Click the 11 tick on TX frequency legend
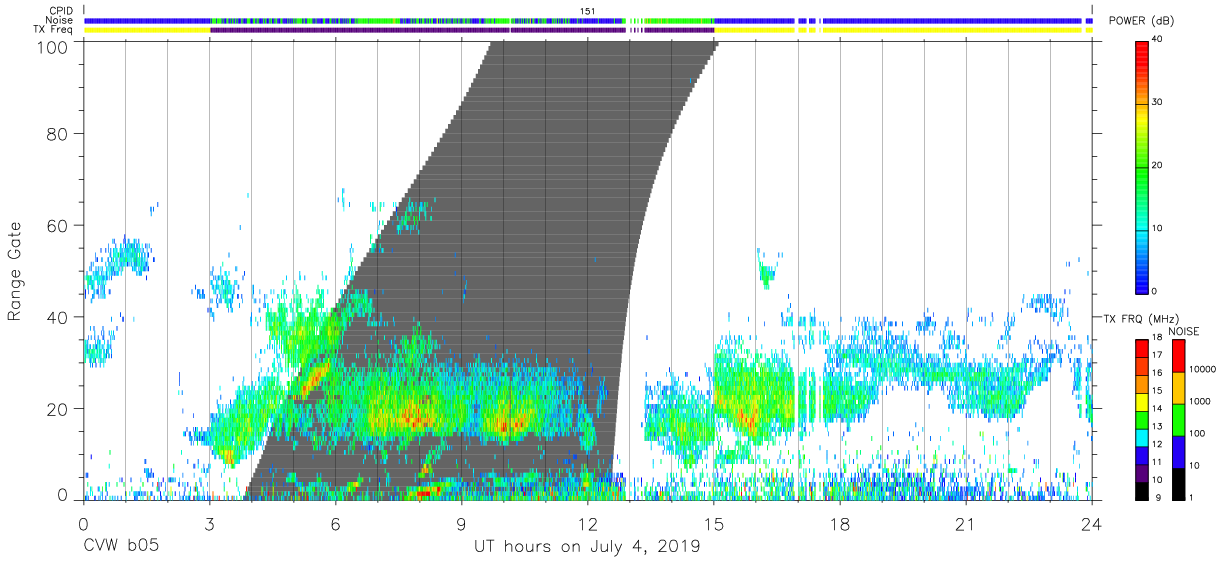 (x=1157, y=462)
